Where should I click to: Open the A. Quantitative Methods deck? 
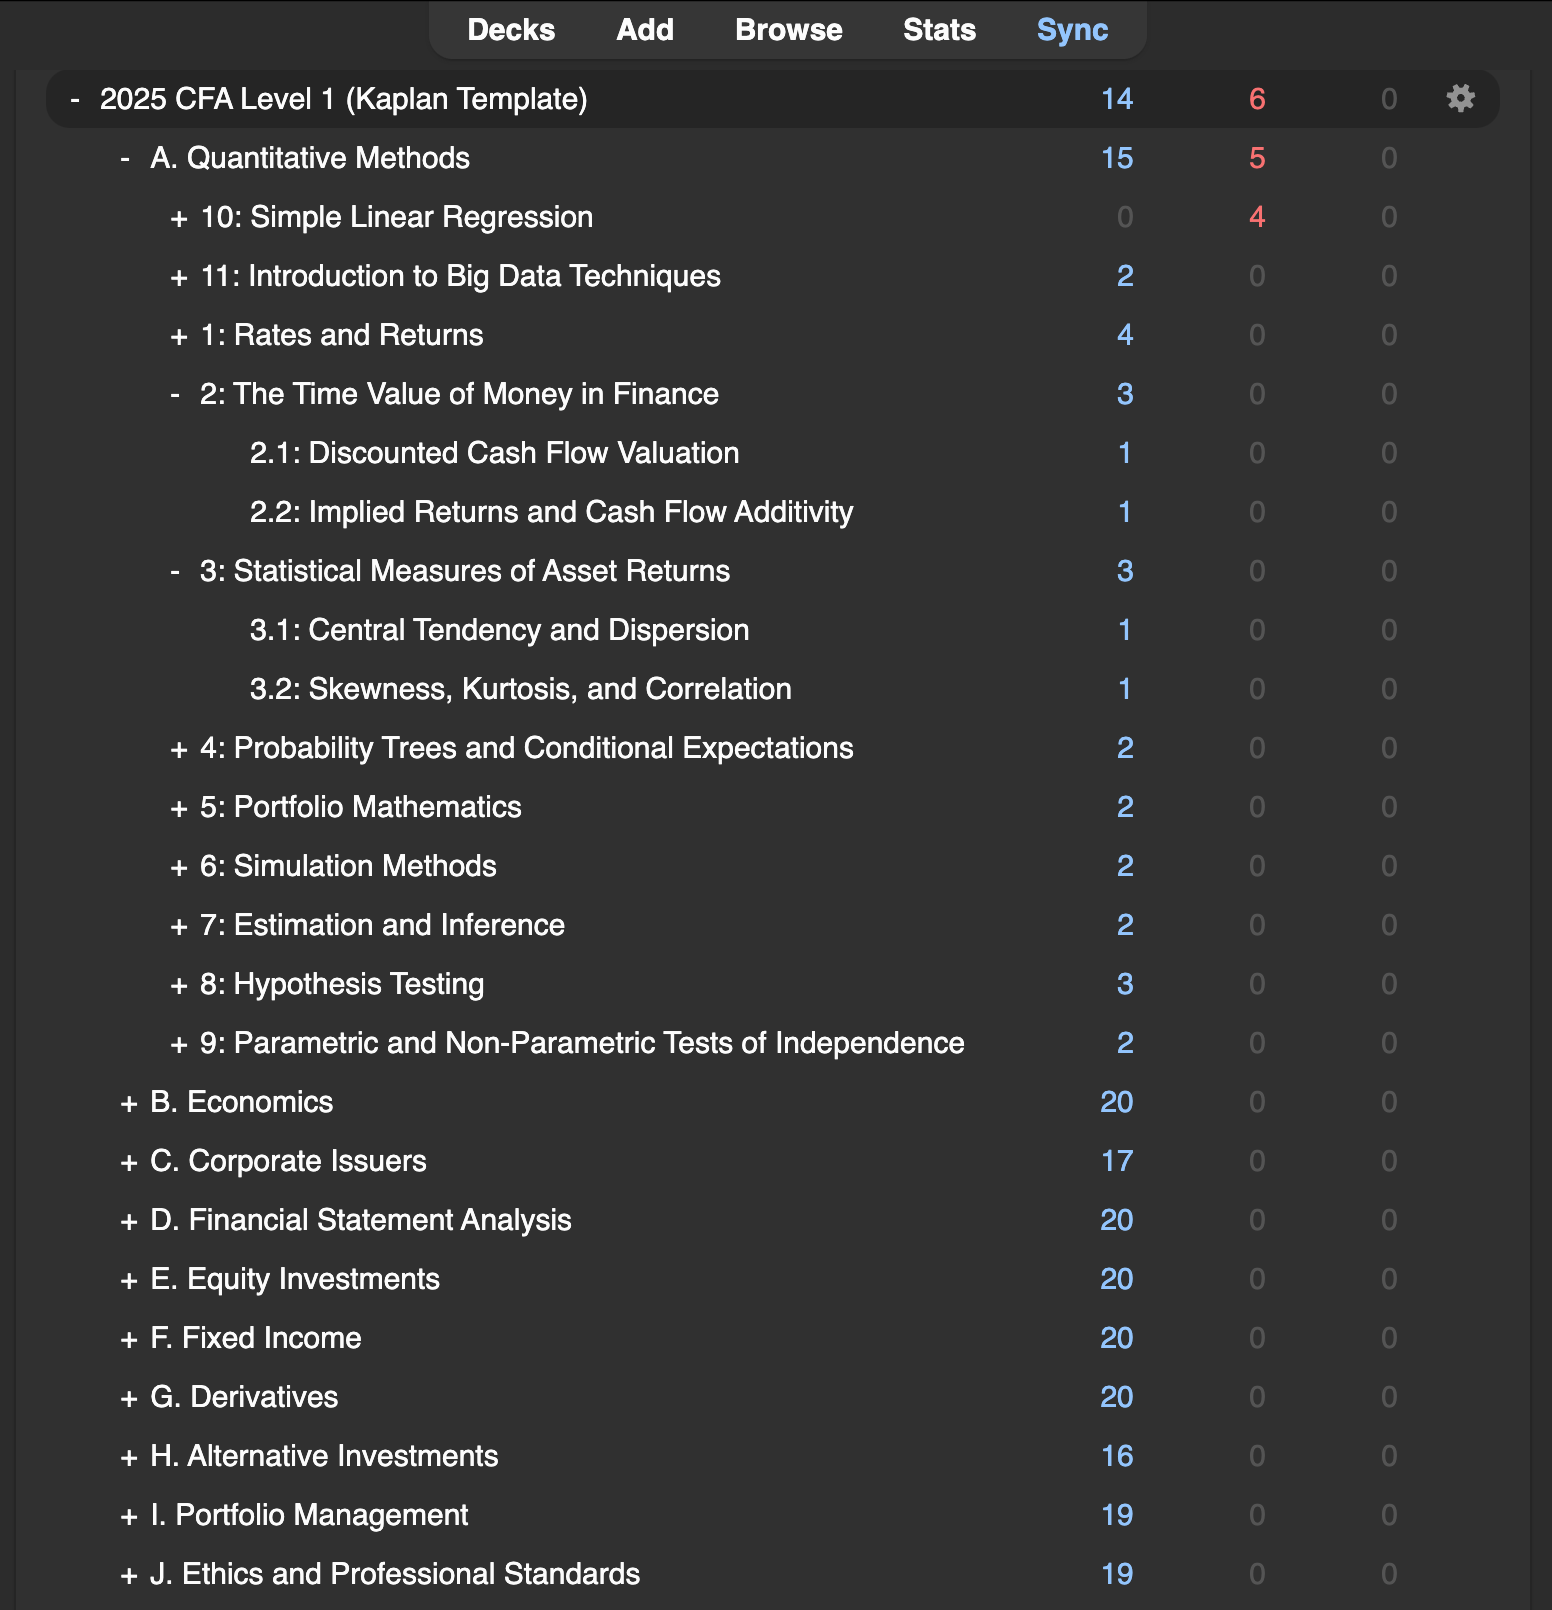tap(310, 158)
